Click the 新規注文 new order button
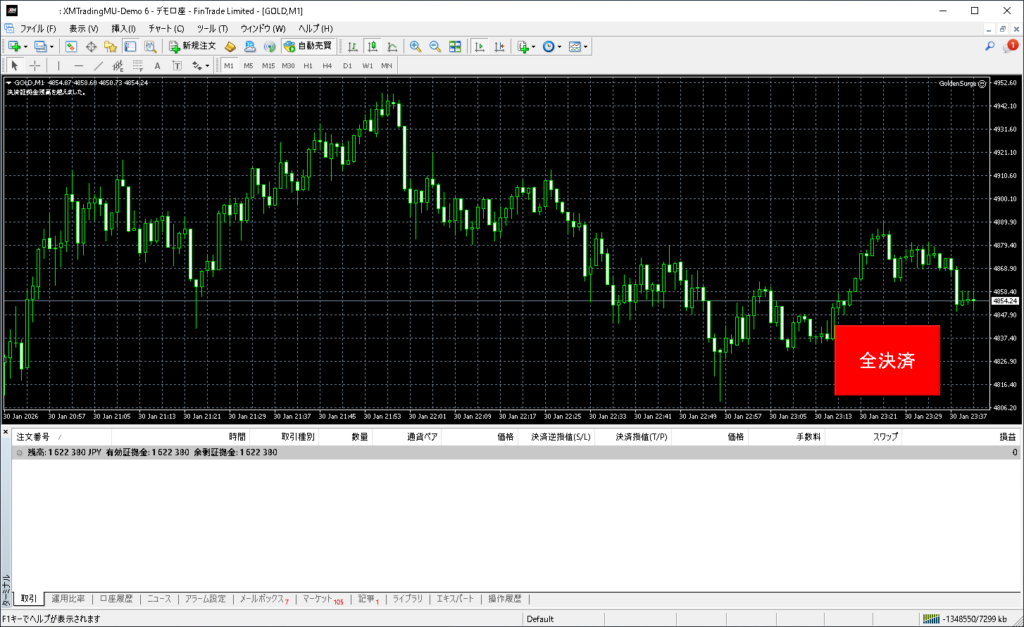1024x627 pixels. (x=191, y=46)
